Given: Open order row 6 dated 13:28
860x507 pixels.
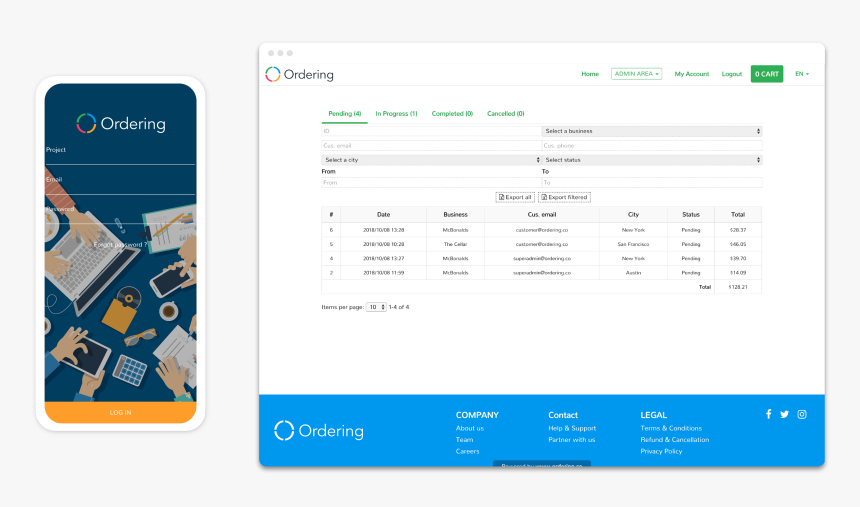Looking at the screenshot, I should (541, 230).
